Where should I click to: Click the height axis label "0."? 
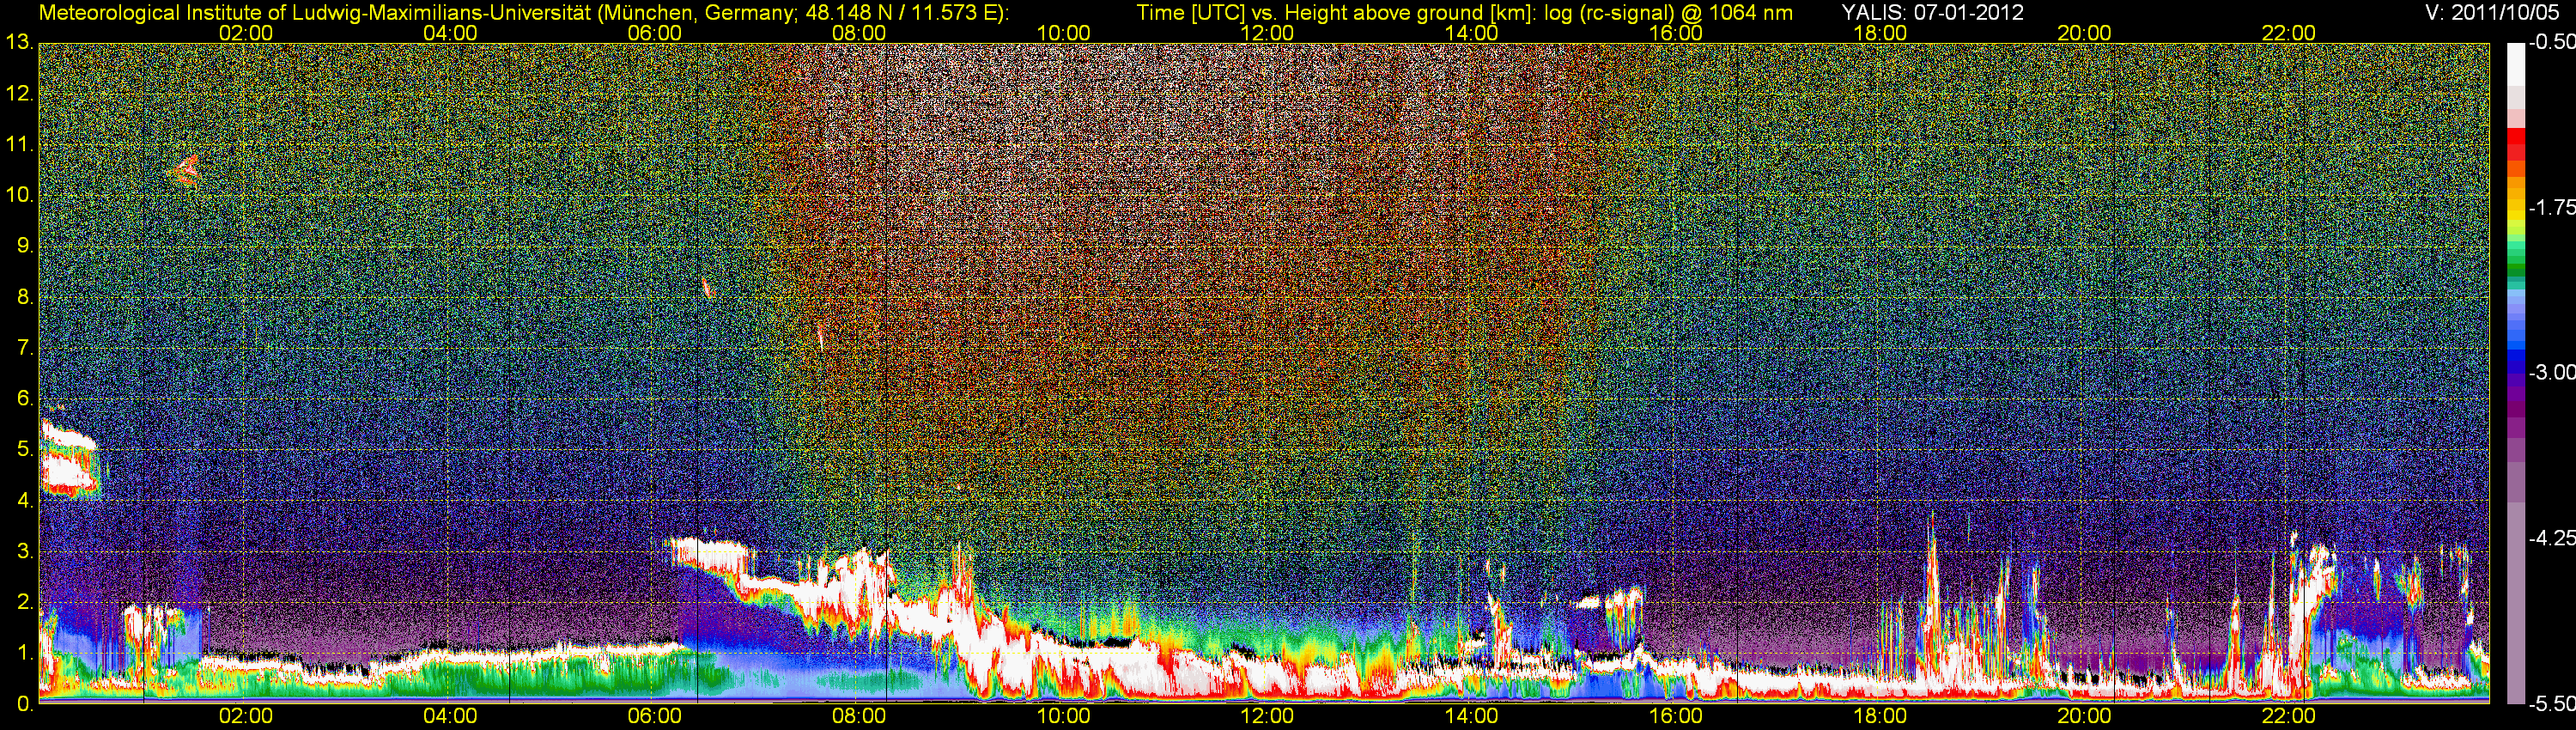(25, 704)
